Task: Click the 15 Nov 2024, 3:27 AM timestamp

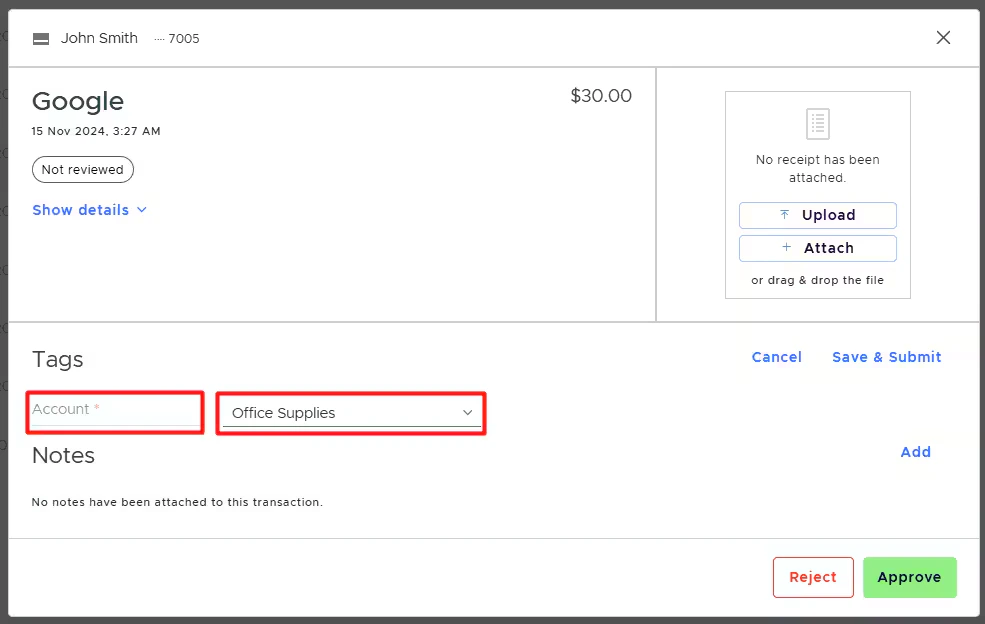Action: pyautogui.click(x=96, y=131)
